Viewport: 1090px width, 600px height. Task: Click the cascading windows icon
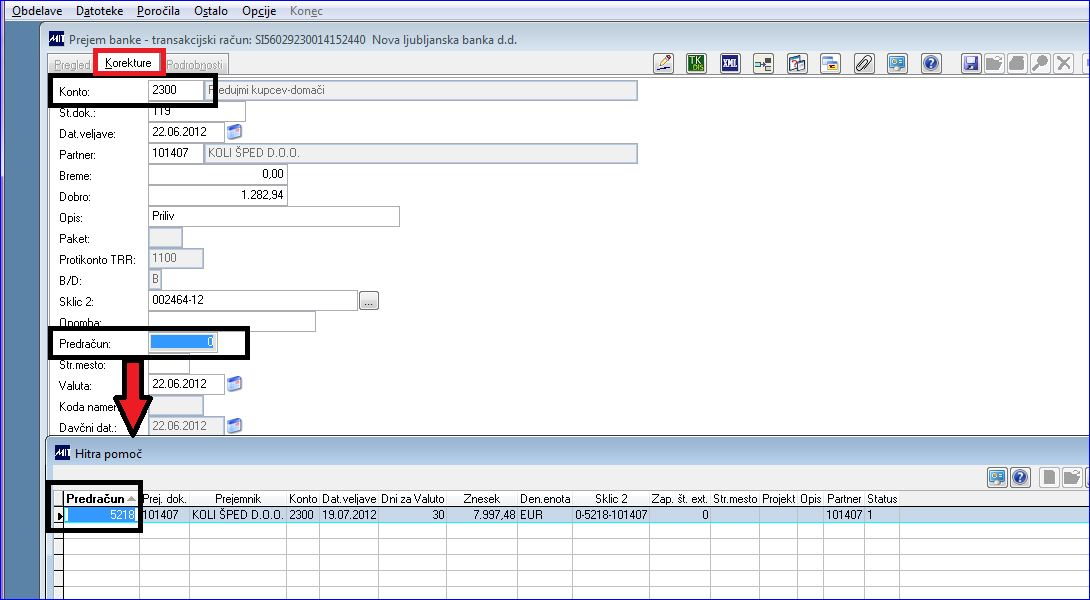pos(830,63)
